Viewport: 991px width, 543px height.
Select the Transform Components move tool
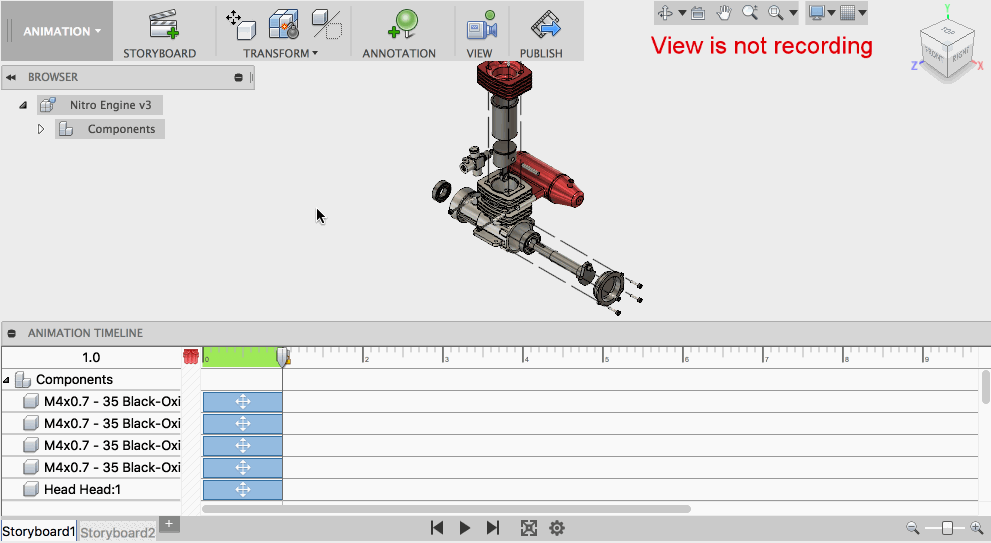click(x=239, y=24)
